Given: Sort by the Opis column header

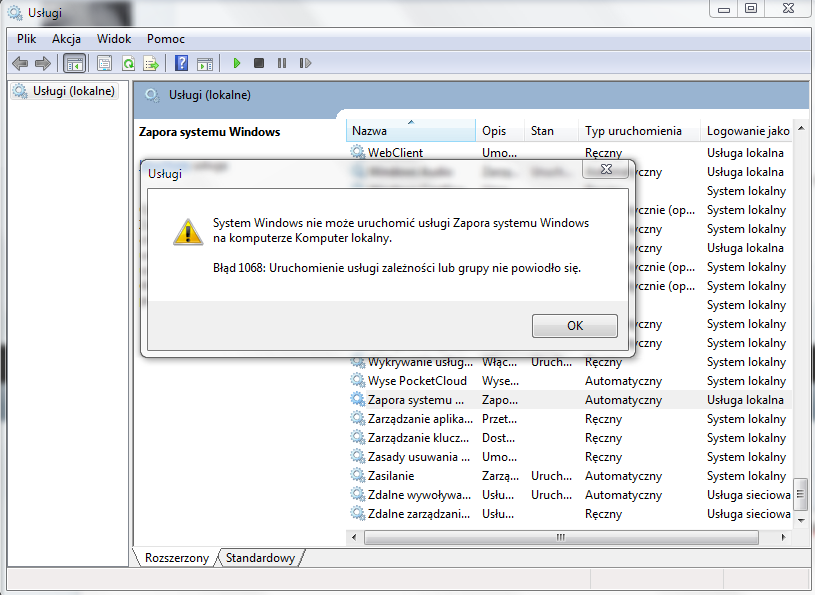Looking at the screenshot, I should coord(500,131).
